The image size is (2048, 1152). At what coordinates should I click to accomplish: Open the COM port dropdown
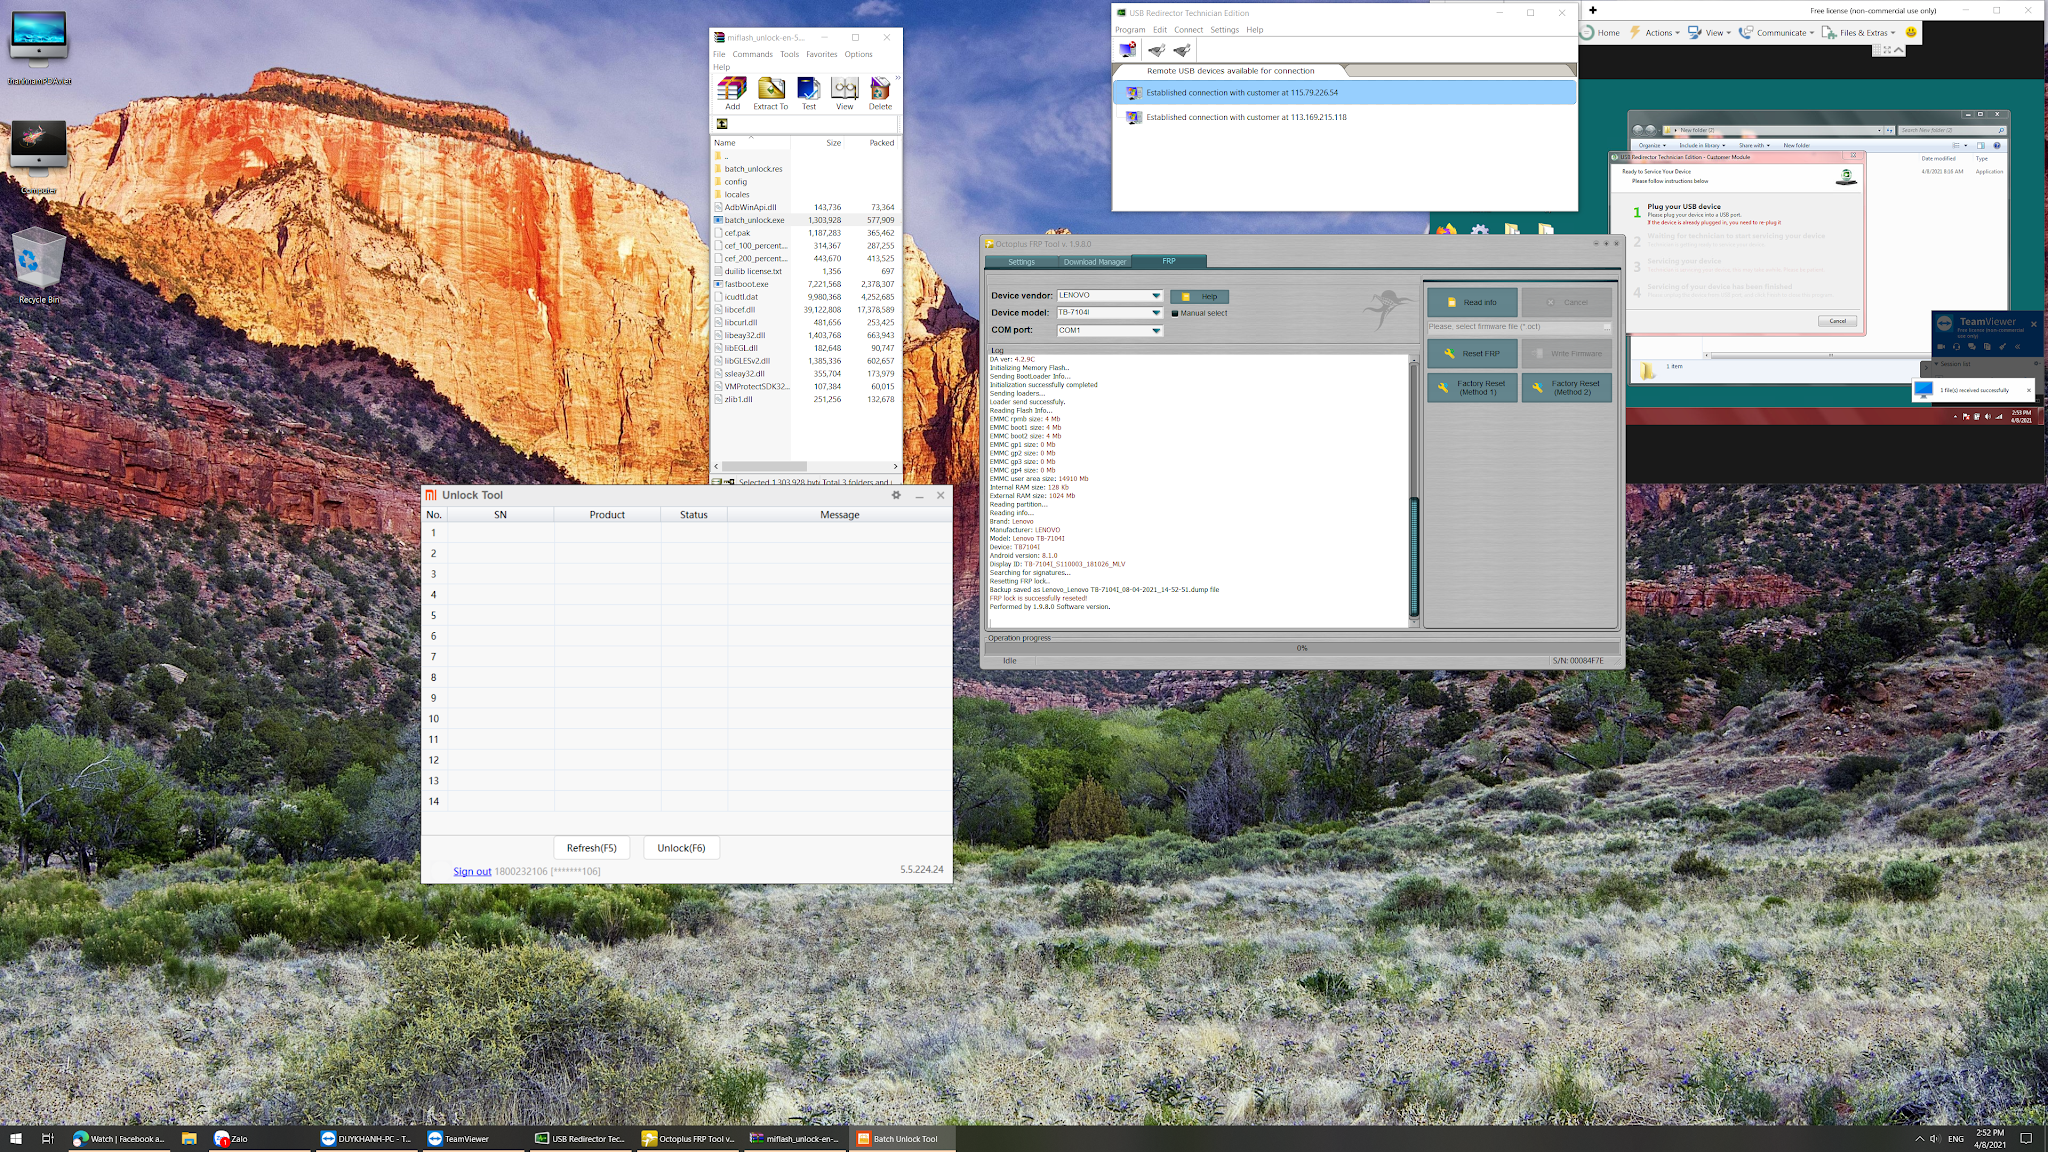coord(1156,331)
